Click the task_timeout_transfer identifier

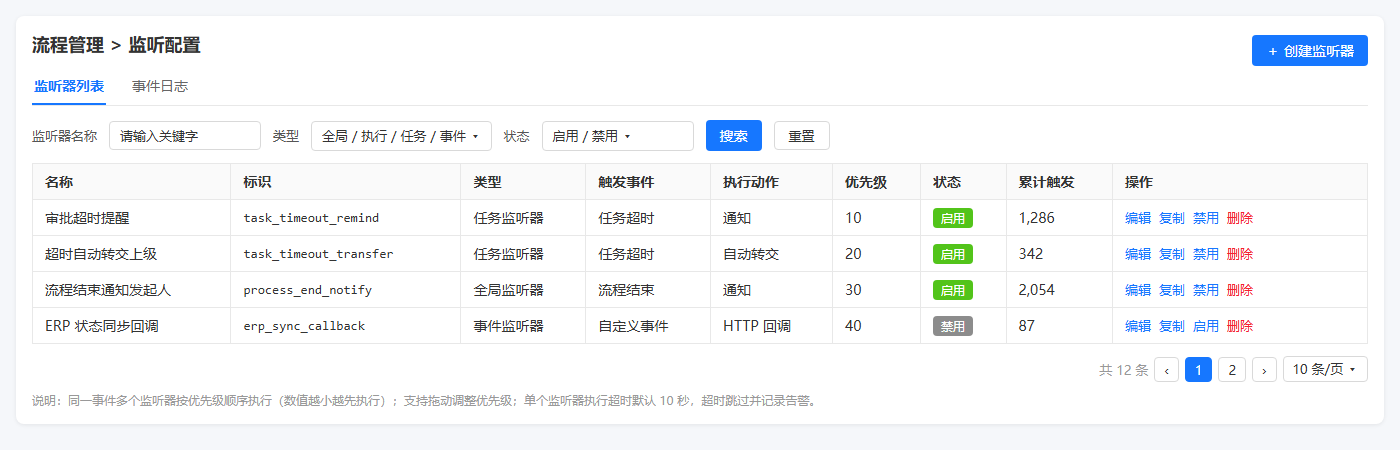click(x=318, y=254)
